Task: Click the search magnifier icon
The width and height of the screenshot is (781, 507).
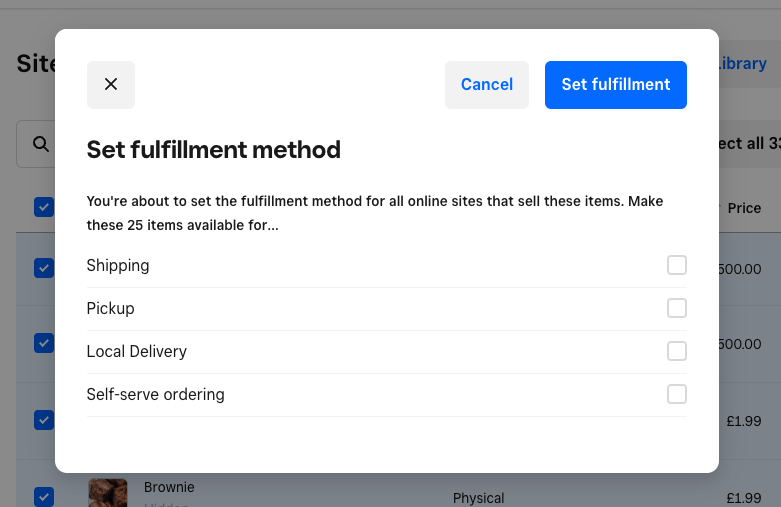Action: pyautogui.click(x=41, y=144)
